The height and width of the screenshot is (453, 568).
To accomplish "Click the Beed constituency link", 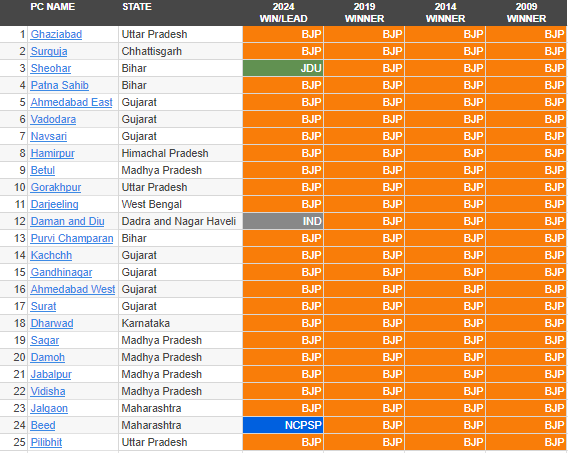I will point(43,425).
